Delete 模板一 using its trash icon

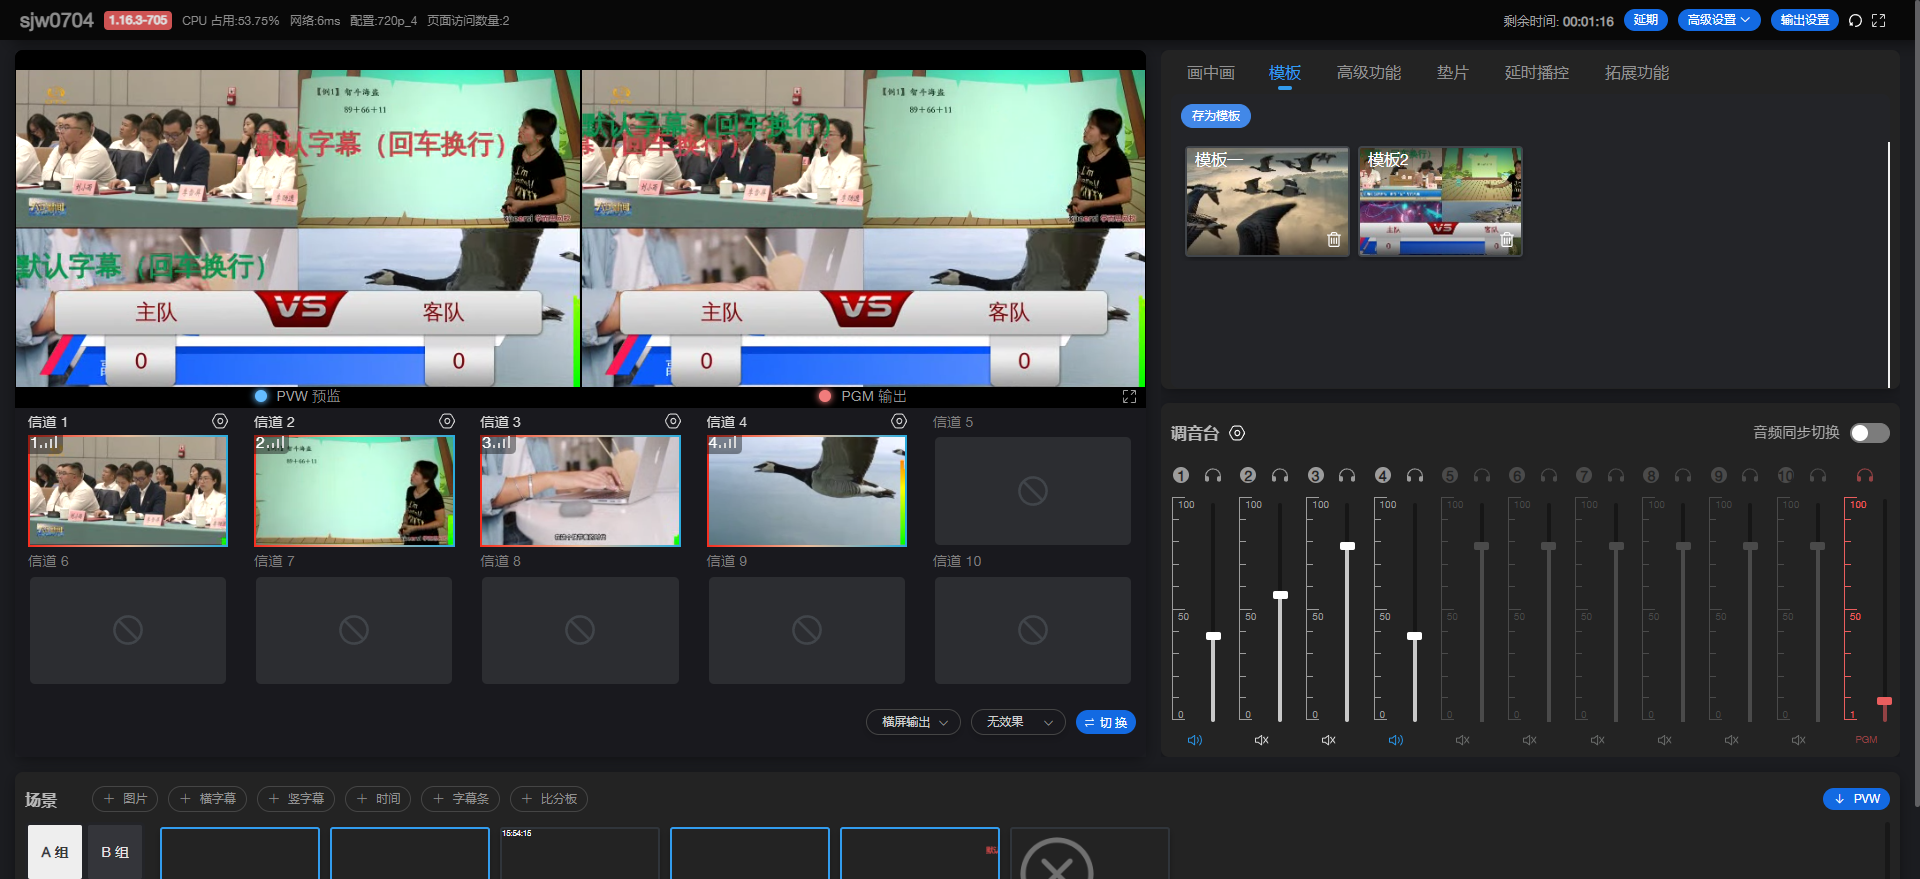[x=1333, y=240]
